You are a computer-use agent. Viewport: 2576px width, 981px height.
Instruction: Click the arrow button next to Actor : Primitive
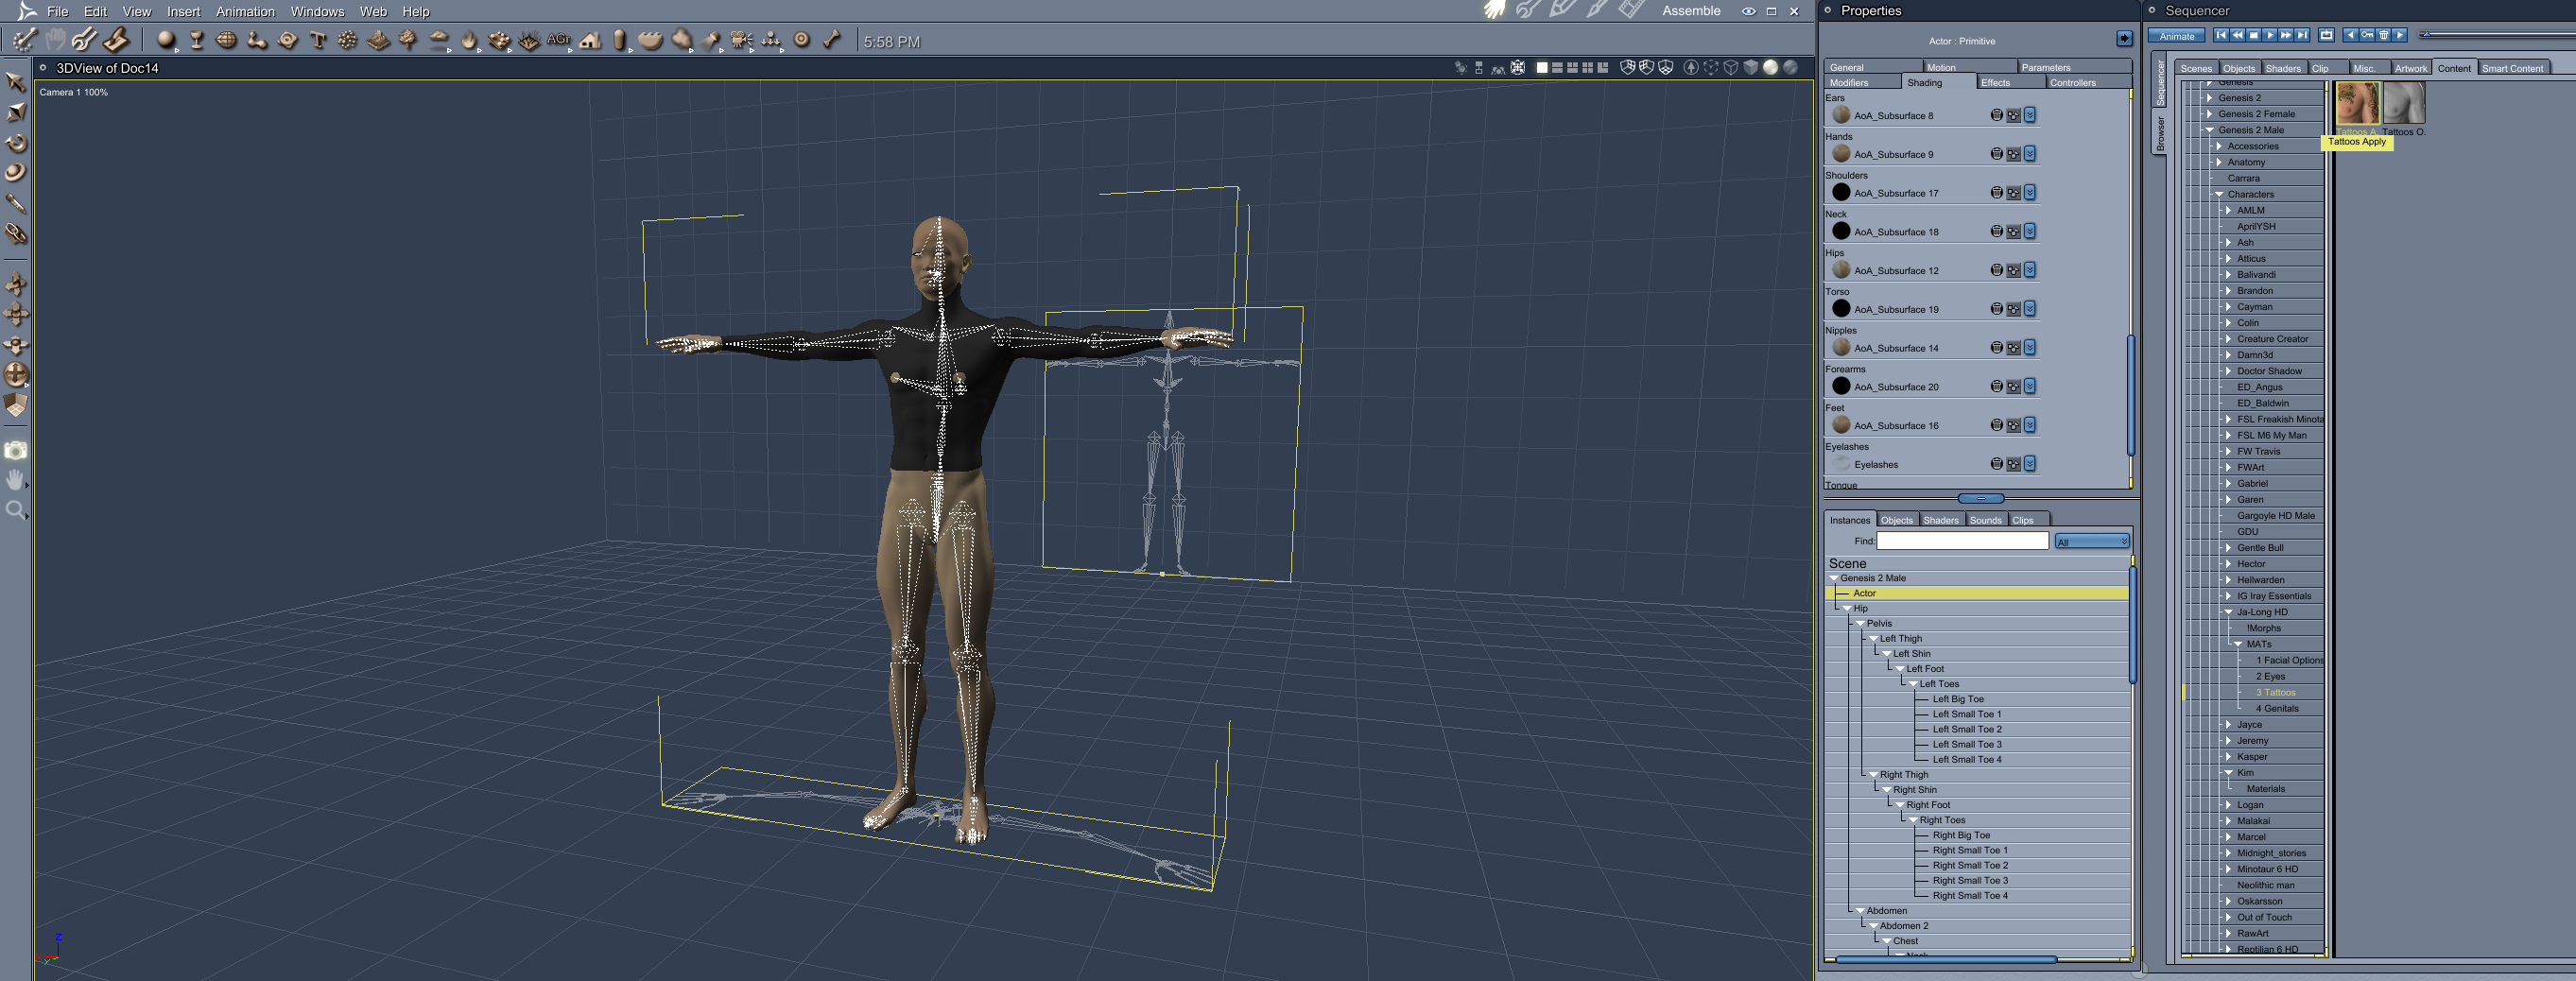point(2124,39)
